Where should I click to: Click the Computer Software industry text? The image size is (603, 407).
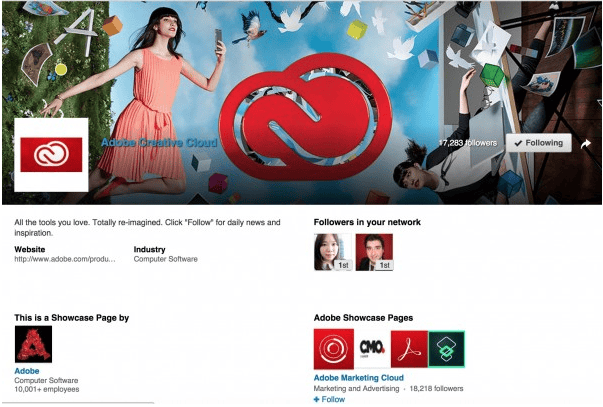(x=166, y=259)
